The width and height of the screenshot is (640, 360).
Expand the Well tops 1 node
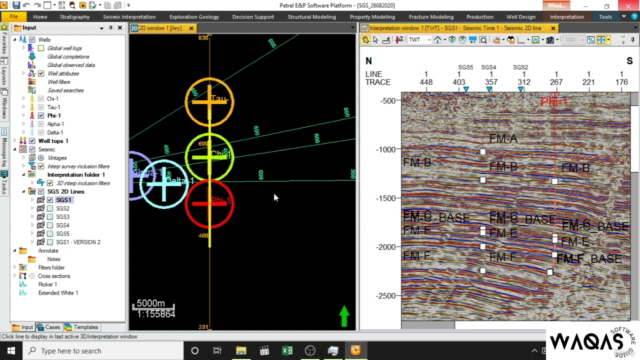point(15,141)
